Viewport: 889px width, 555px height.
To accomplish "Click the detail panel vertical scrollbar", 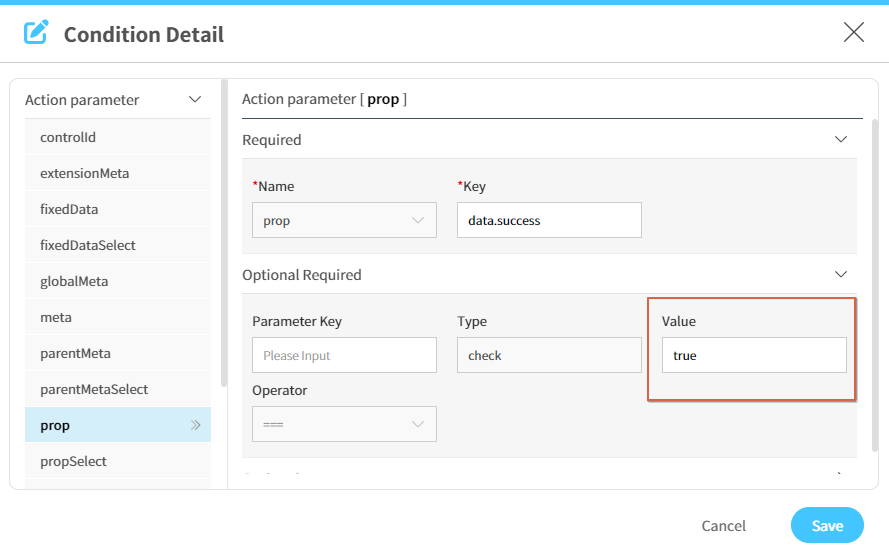I will (x=875, y=286).
